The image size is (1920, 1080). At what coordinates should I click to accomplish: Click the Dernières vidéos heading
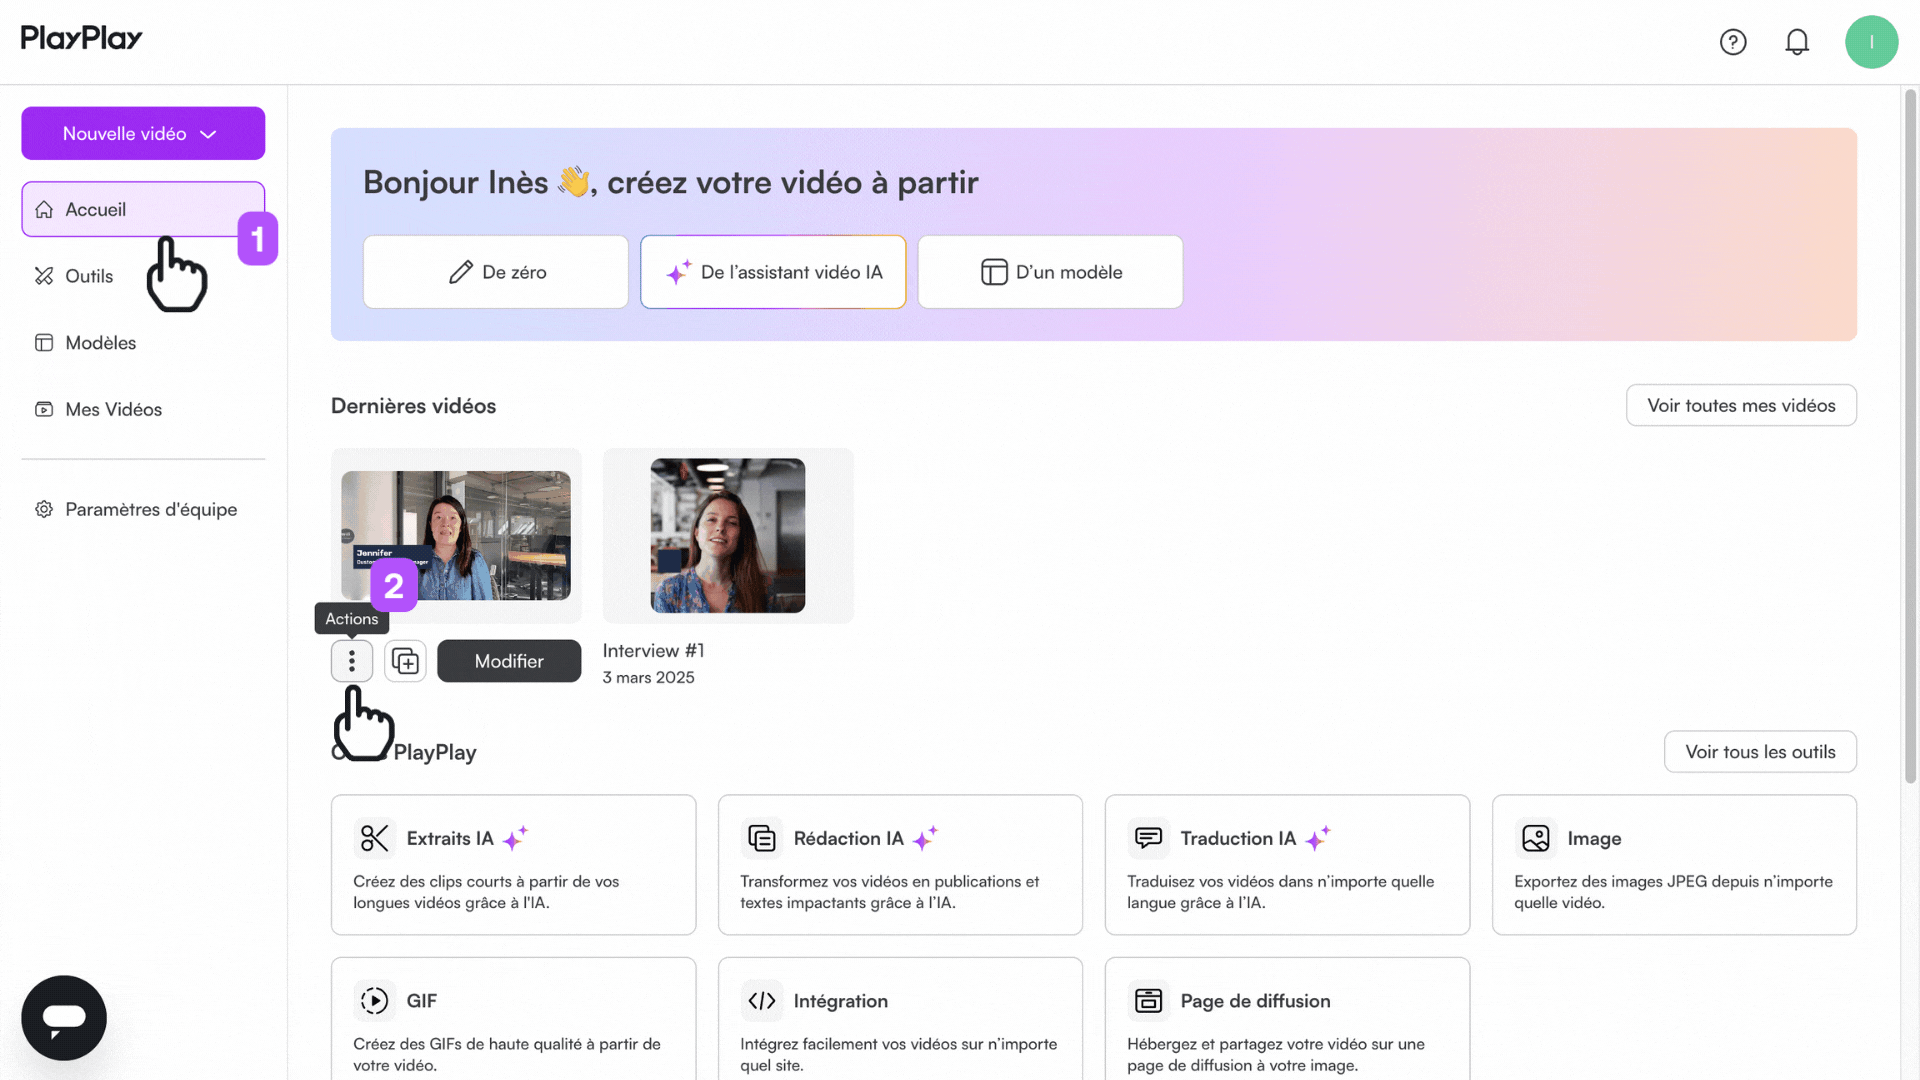click(x=413, y=406)
